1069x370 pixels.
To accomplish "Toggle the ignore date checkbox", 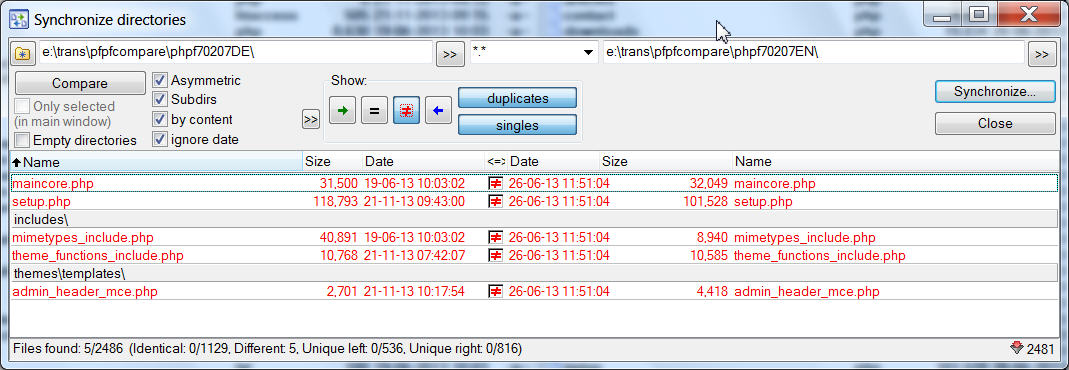I will (160, 140).
